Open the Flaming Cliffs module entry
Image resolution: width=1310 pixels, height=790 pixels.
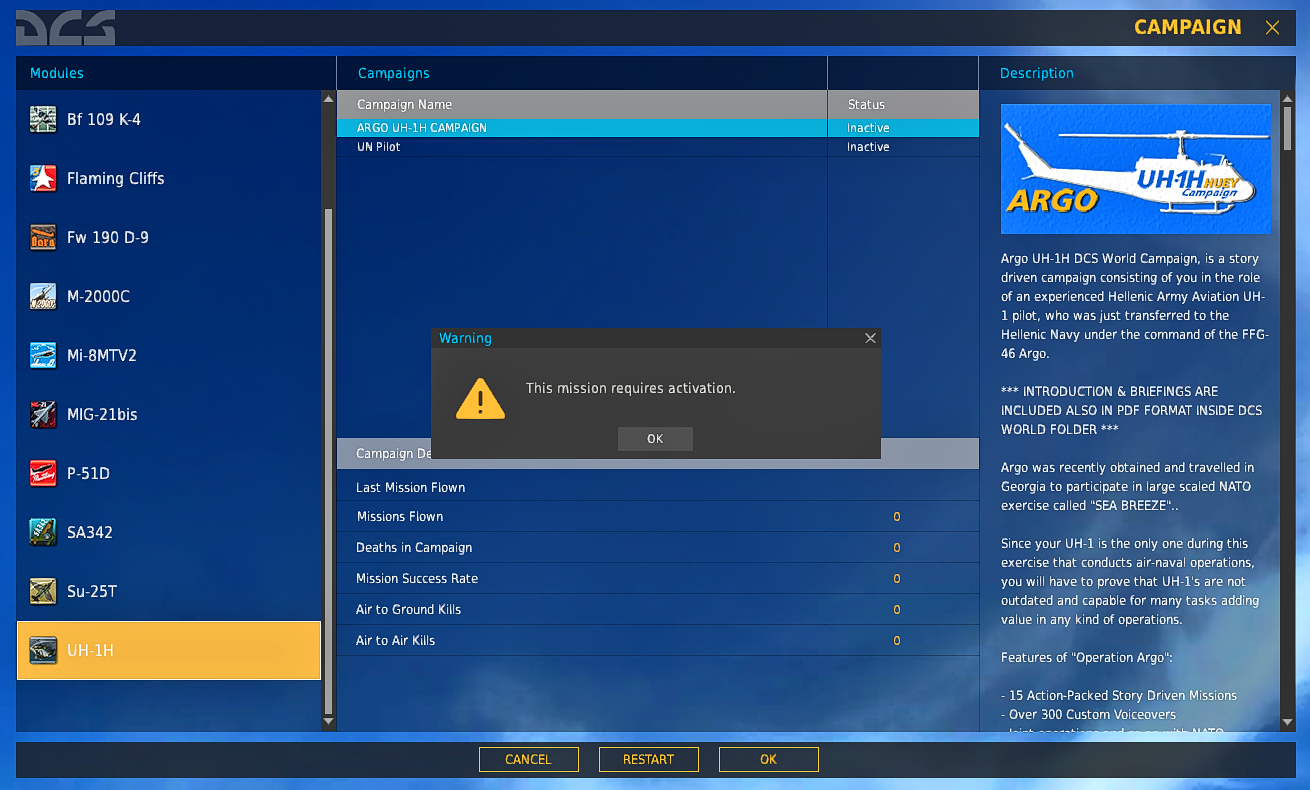[x=169, y=178]
